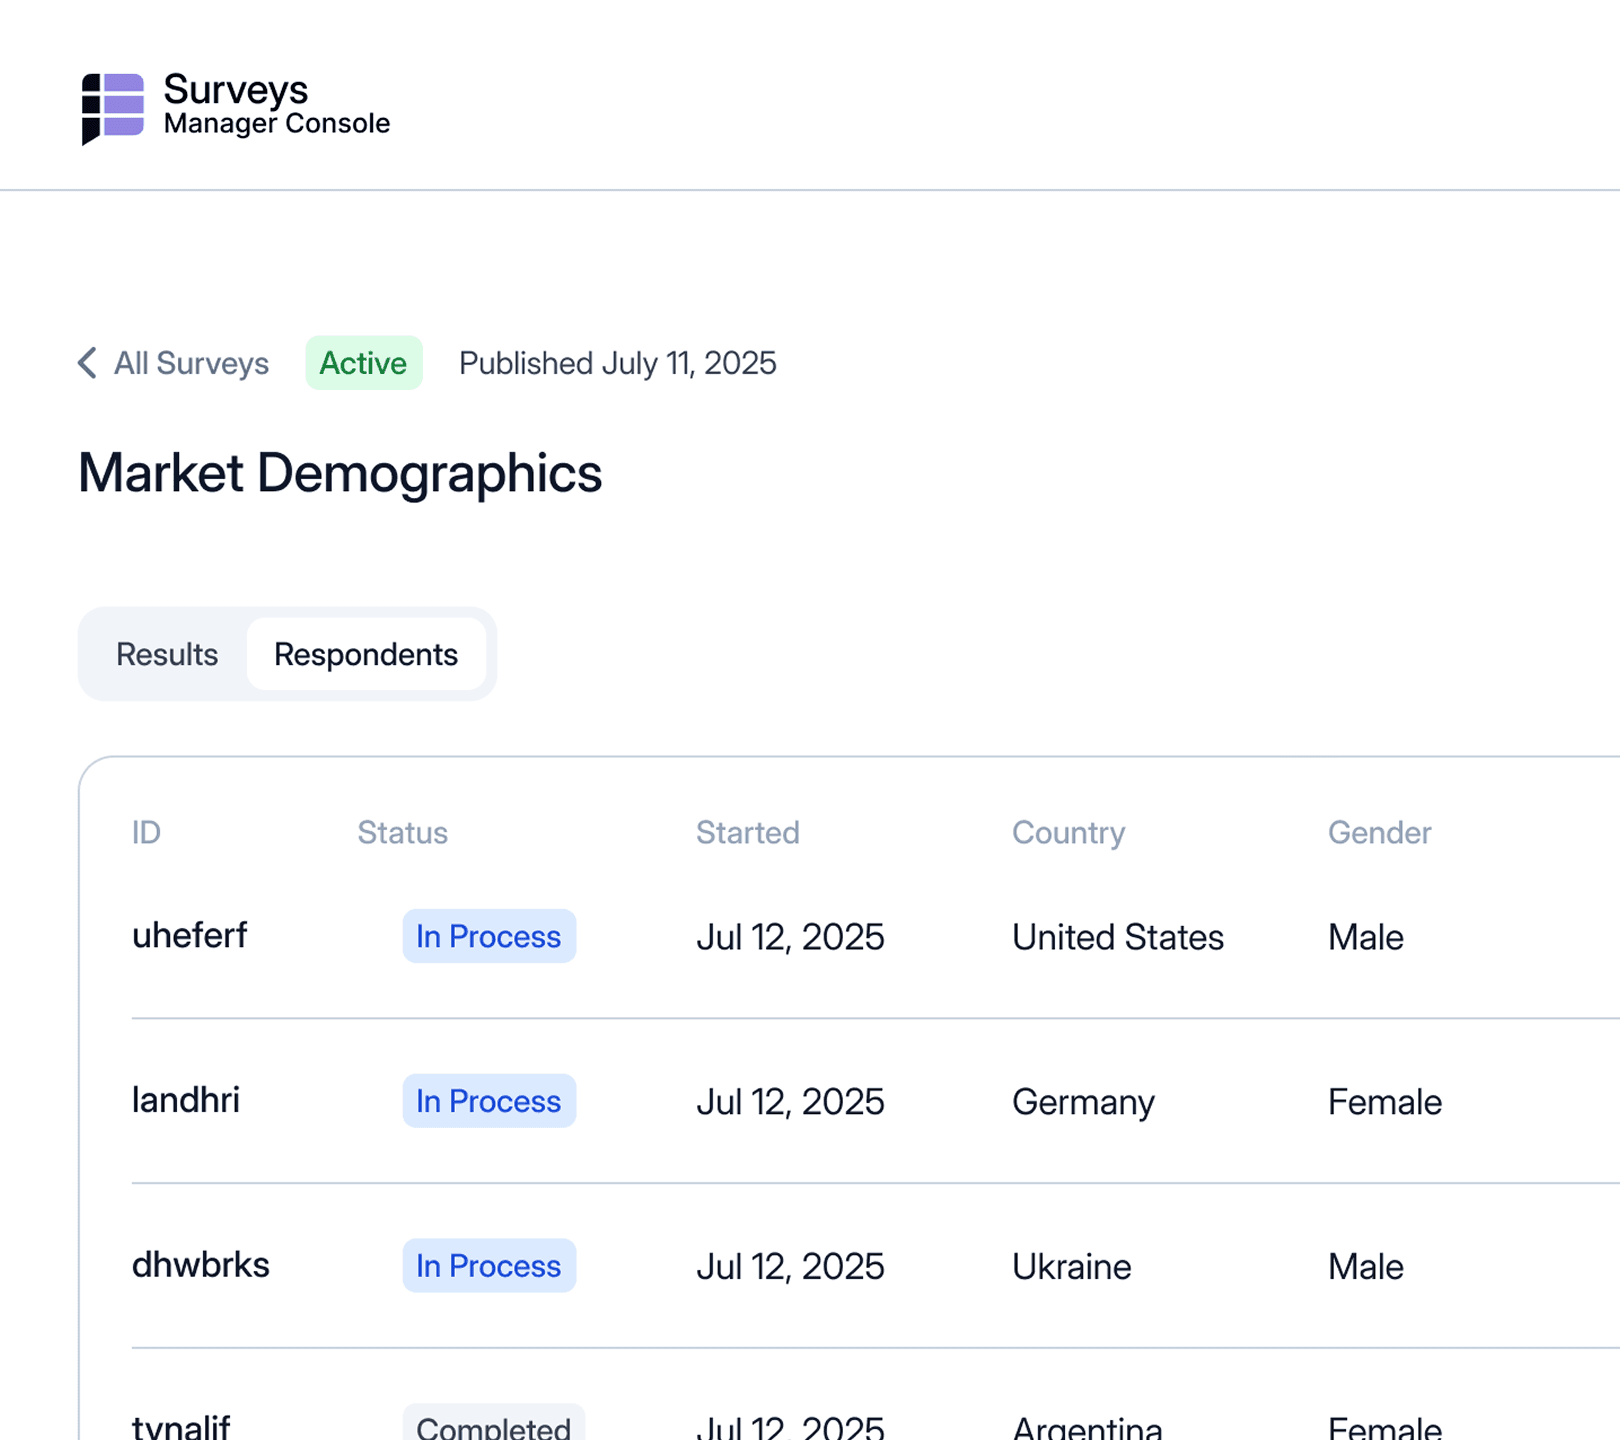Image resolution: width=1620 pixels, height=1440 pixels.
Task: Click In Process badge for dhwbrks
Action: pos(489,1266)
